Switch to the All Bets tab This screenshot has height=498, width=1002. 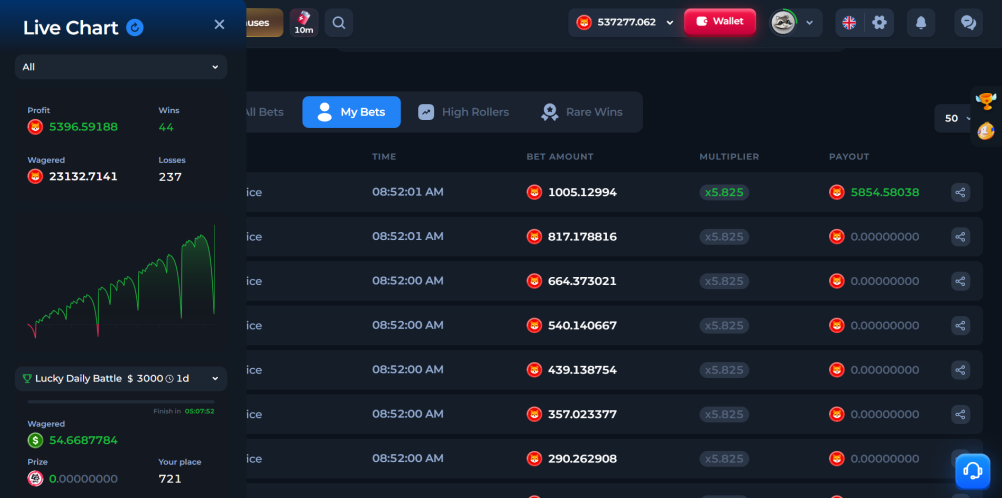click(x=263, y=112)
